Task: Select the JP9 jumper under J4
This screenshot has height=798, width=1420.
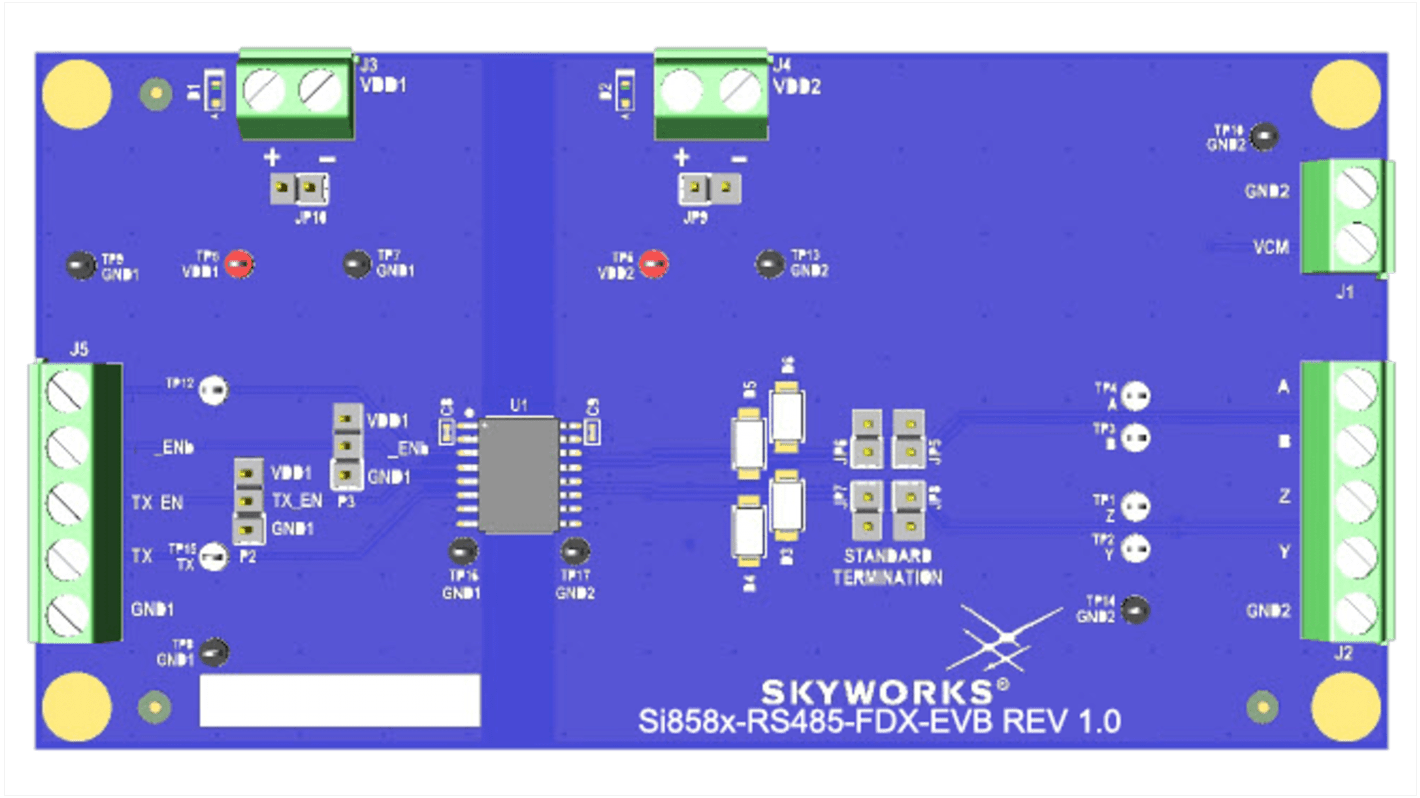Action: click(x=710, y=187)
